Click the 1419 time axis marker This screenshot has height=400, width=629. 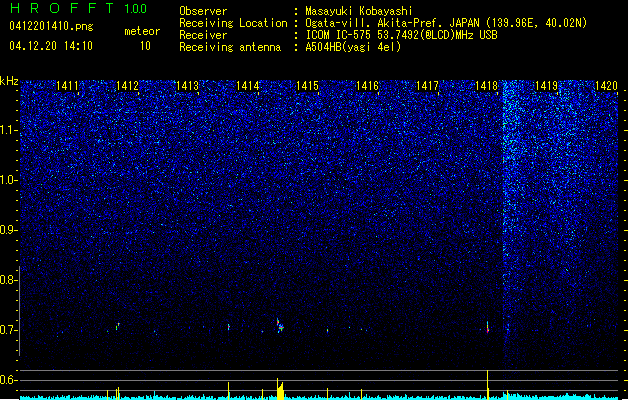click(x=547, y=85)
